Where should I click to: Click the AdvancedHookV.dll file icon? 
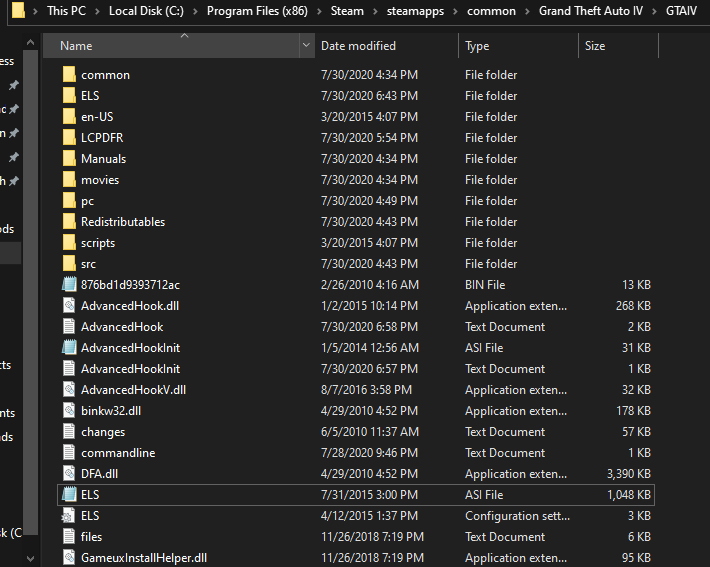tap(69, 389)
